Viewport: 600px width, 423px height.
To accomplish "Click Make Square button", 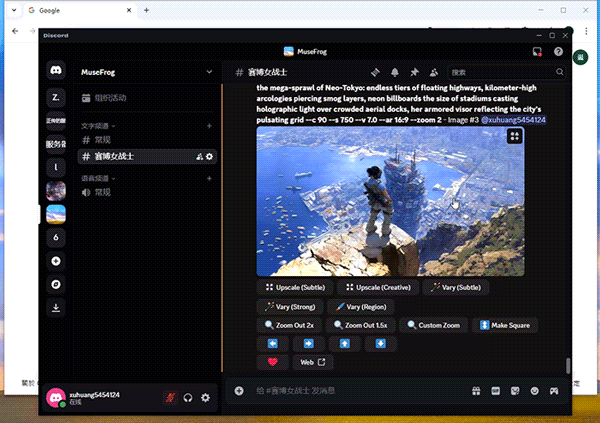I will coord(505,325).
